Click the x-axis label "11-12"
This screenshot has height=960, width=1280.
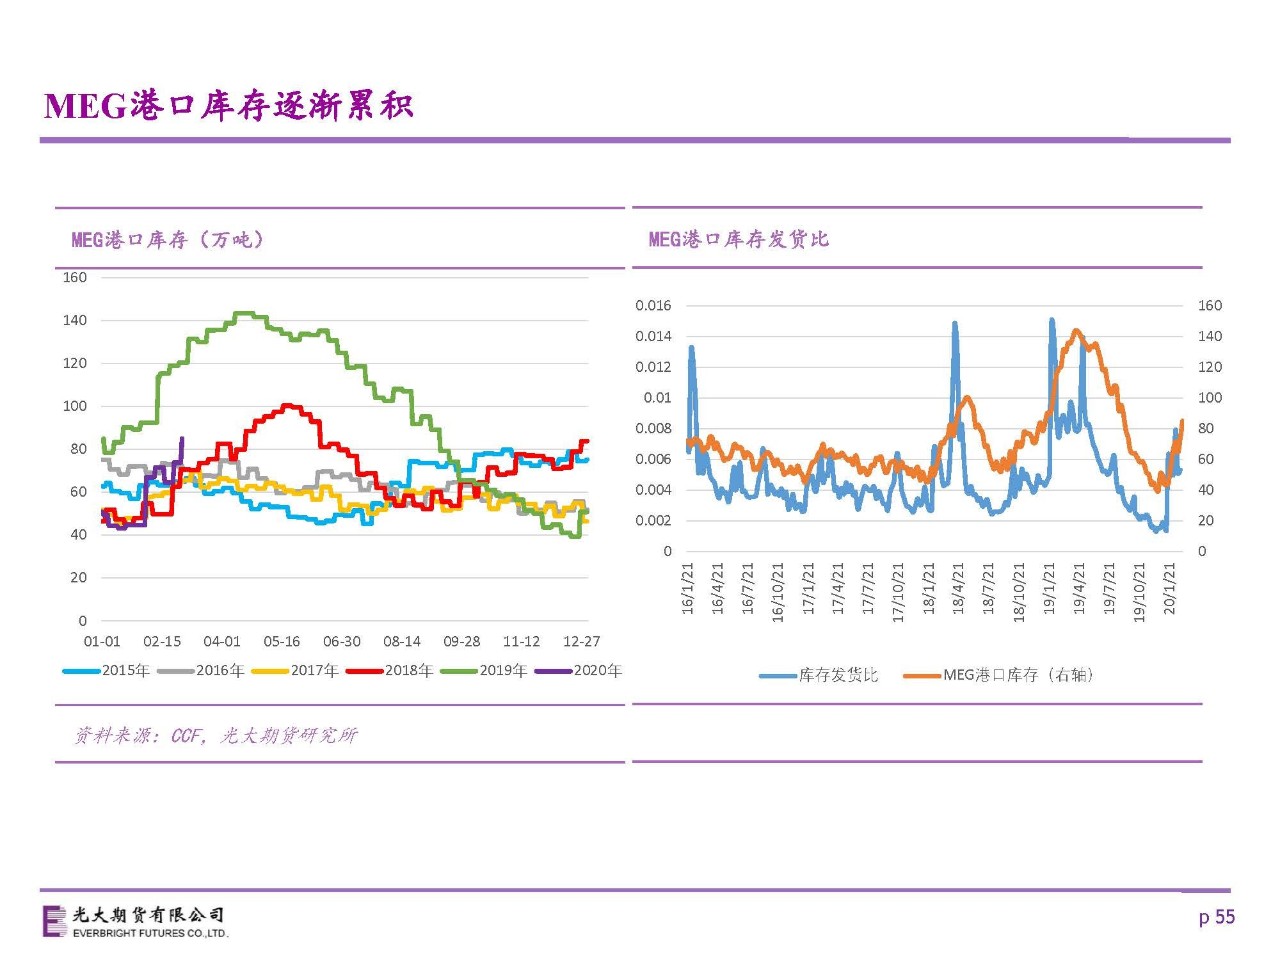tap(521, 641)
